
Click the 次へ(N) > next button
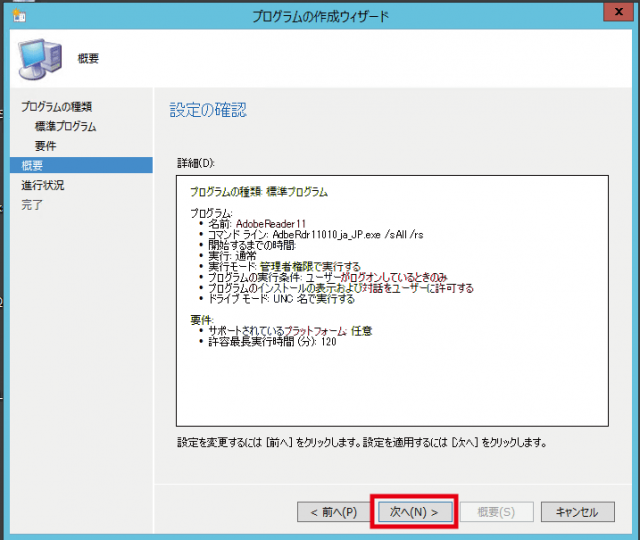(414, 512)
